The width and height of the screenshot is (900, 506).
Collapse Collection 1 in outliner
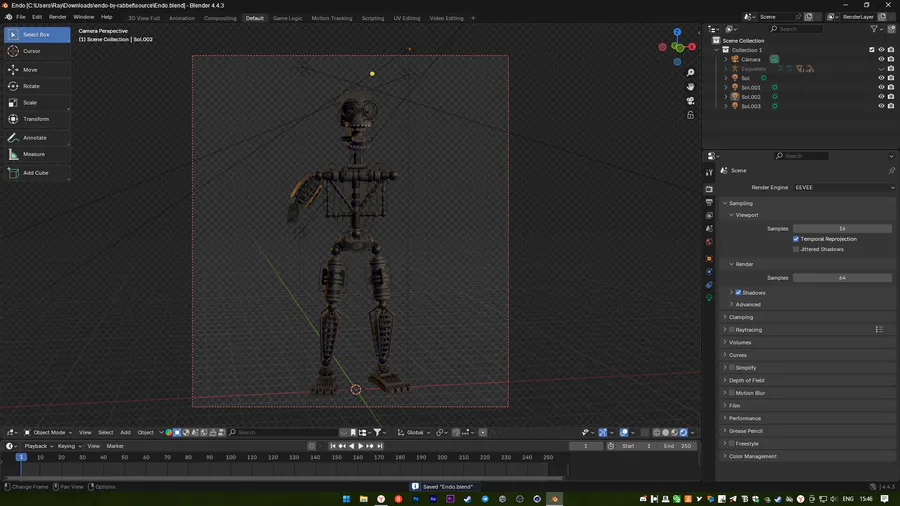[717, 50]
